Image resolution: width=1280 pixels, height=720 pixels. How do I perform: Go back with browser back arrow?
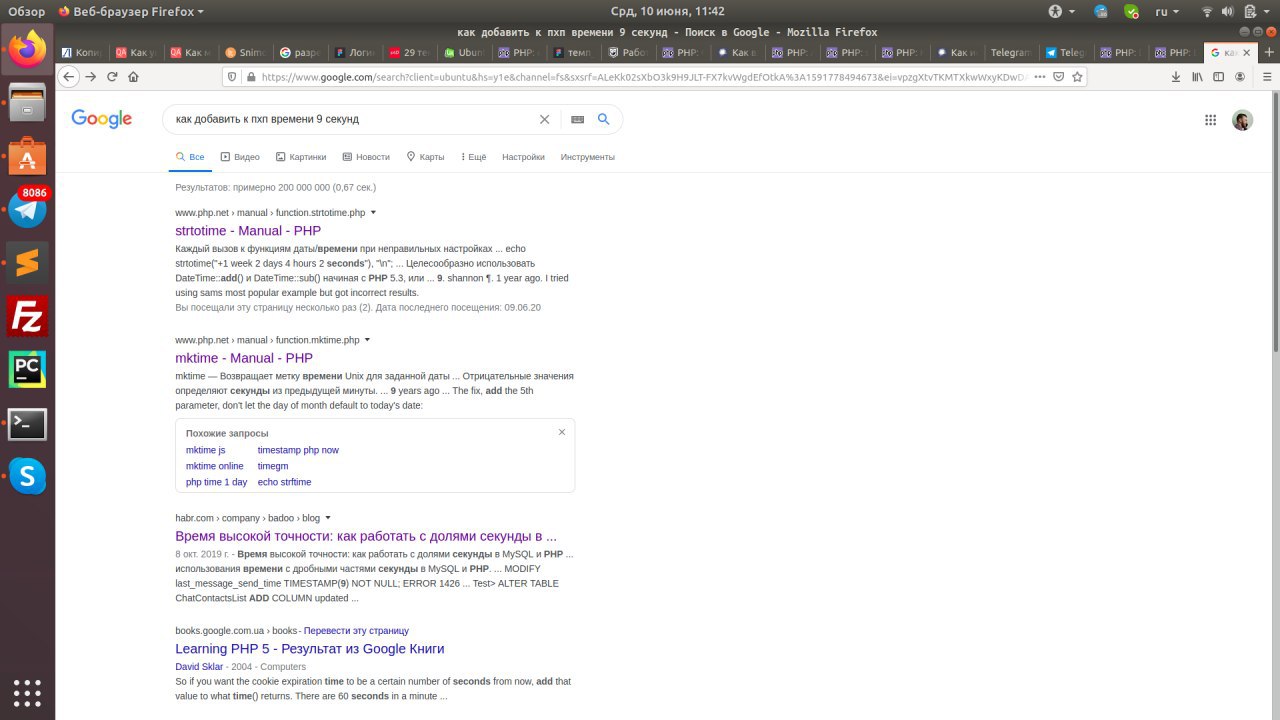coord(68,76)
